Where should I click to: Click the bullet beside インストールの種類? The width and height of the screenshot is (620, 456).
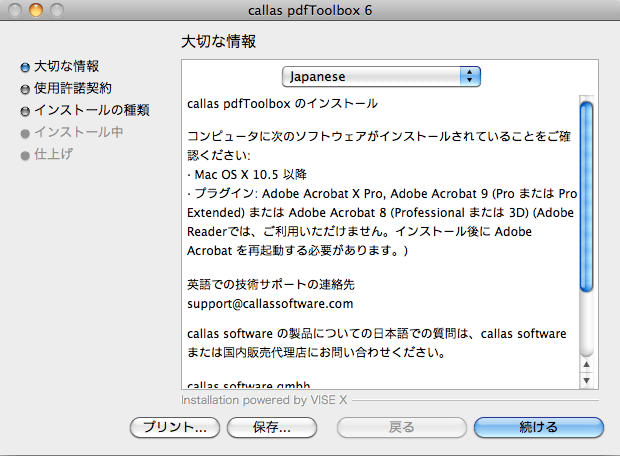coord(25,112)
